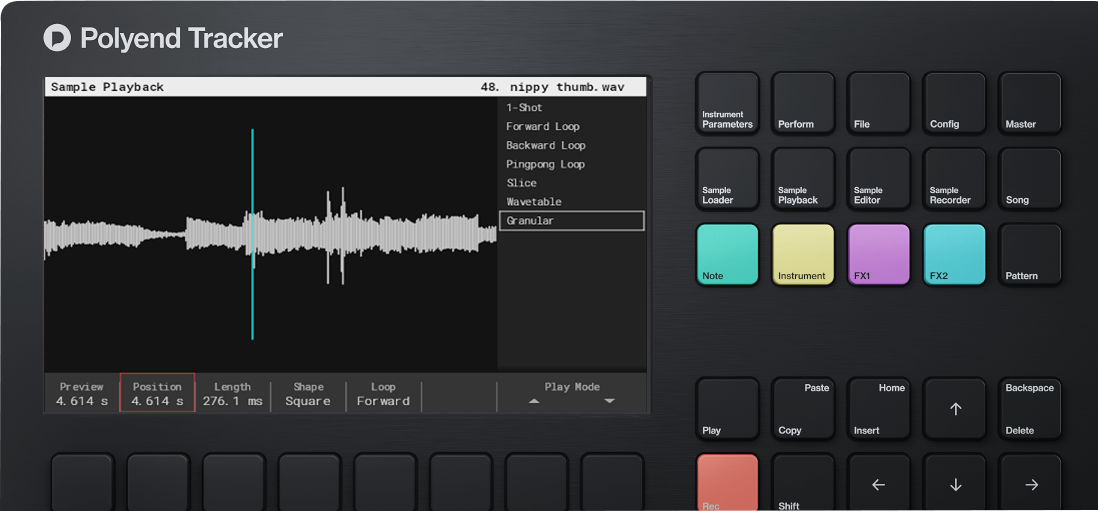Image resolution: width=1098 pixels, height=512 pixels.
Task: Start playback with Play button
Action: (x=728, y=409)
